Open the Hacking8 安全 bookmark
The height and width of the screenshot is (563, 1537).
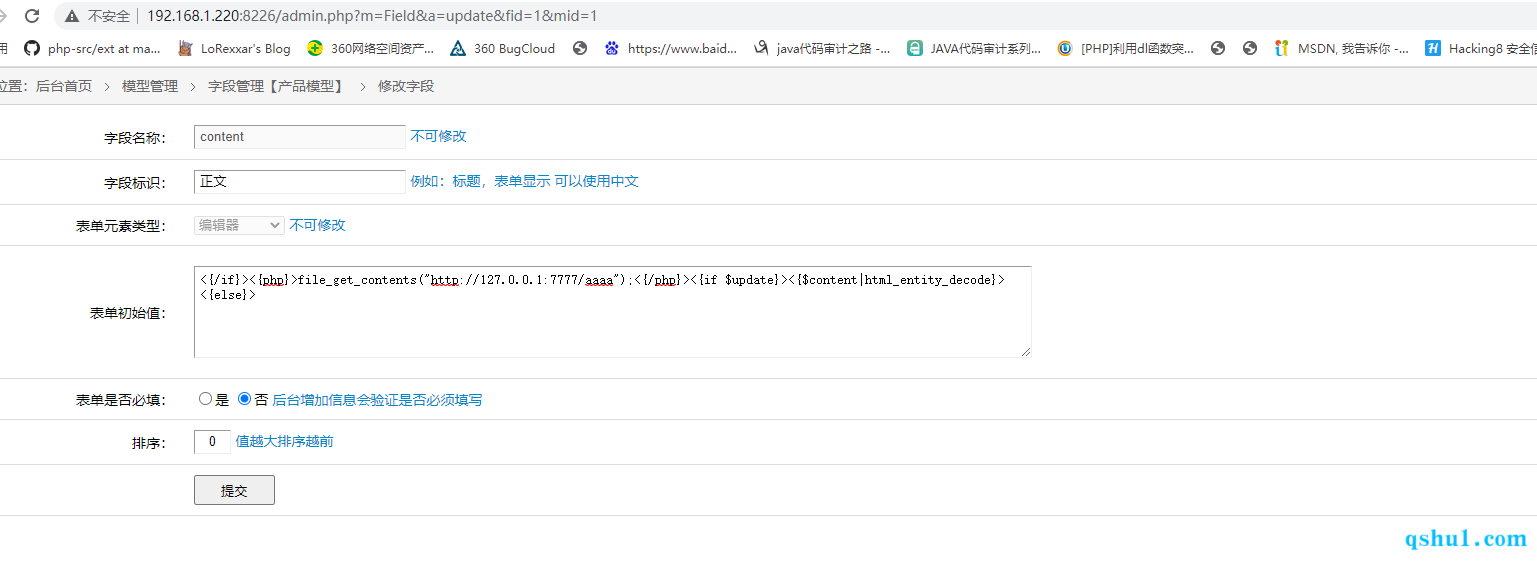pyautogui.click(x=1481, y=48)
